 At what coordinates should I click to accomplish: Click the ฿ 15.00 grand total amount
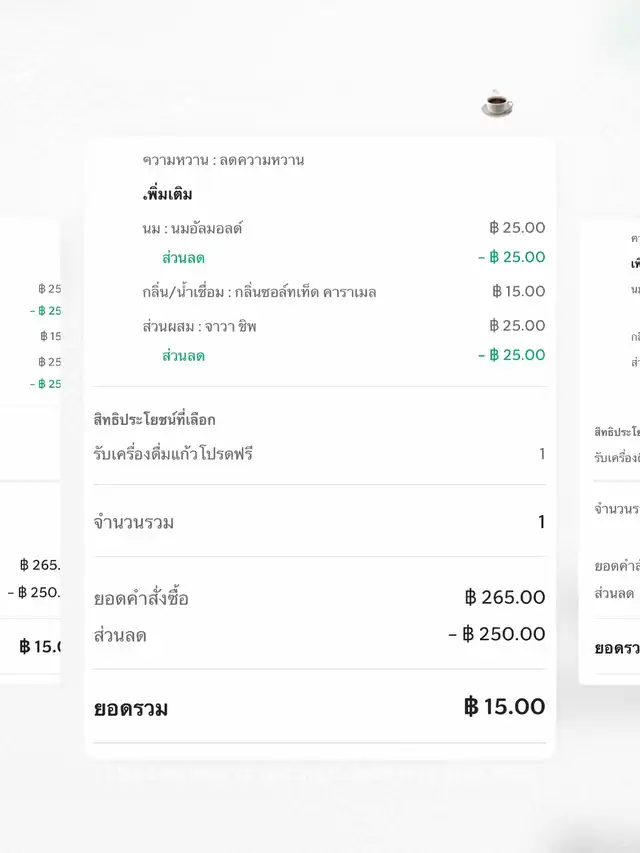[505, 707]
